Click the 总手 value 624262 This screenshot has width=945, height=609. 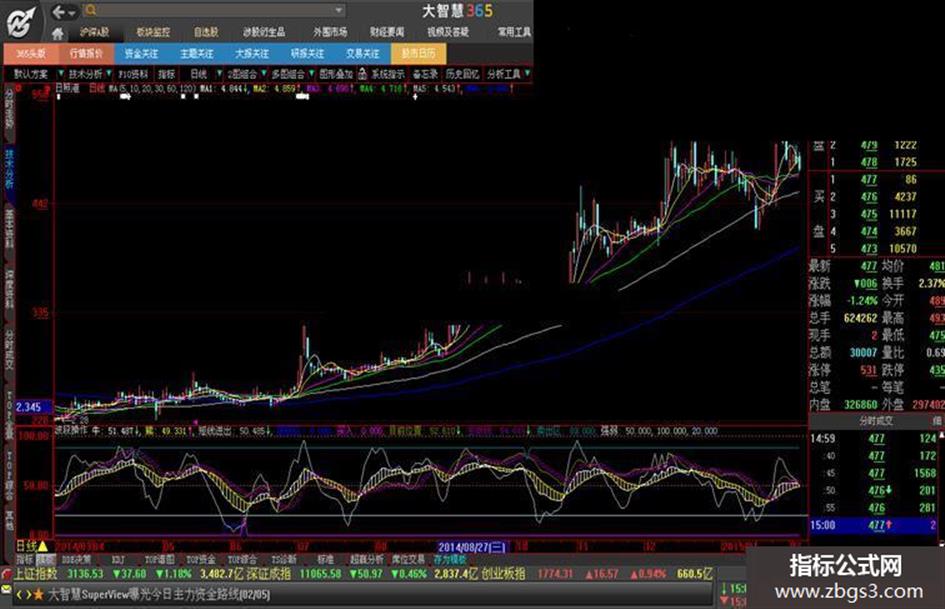point(860,318)
